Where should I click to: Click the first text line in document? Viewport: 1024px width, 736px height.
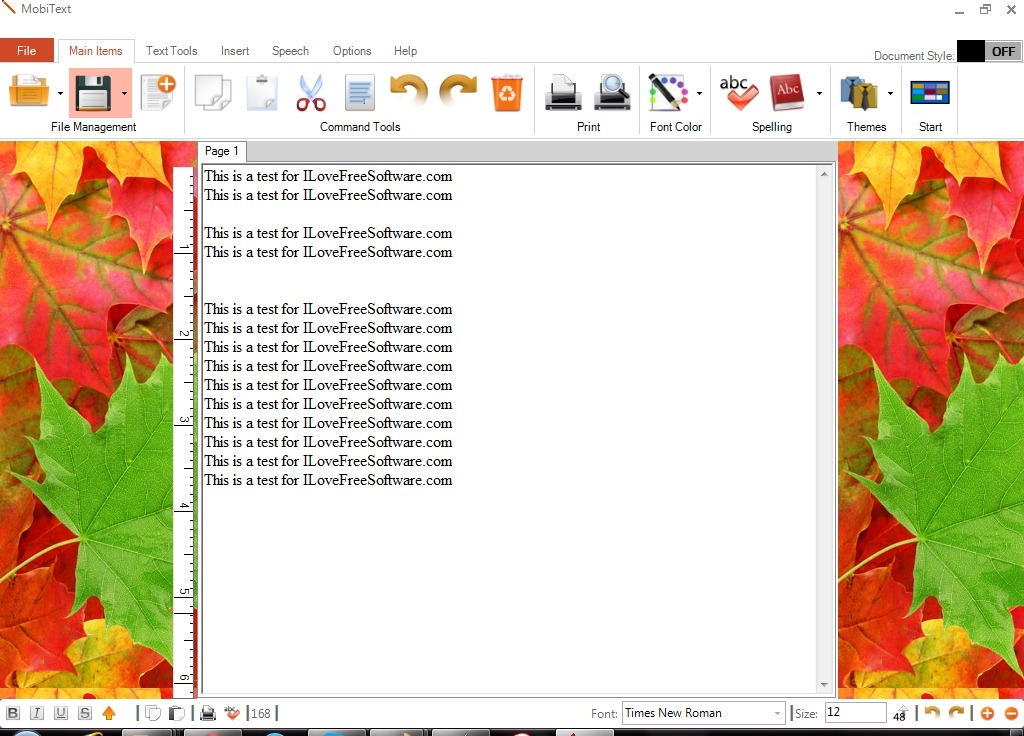point(328,176)
